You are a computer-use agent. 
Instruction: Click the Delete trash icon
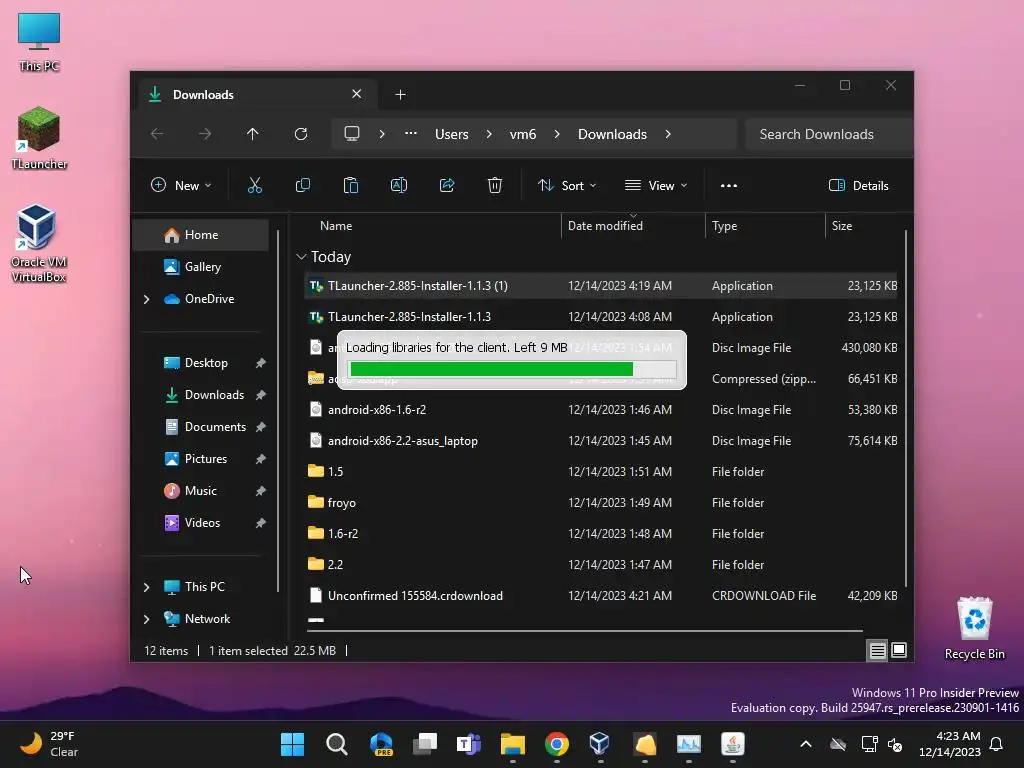click(x=495, y=185)
